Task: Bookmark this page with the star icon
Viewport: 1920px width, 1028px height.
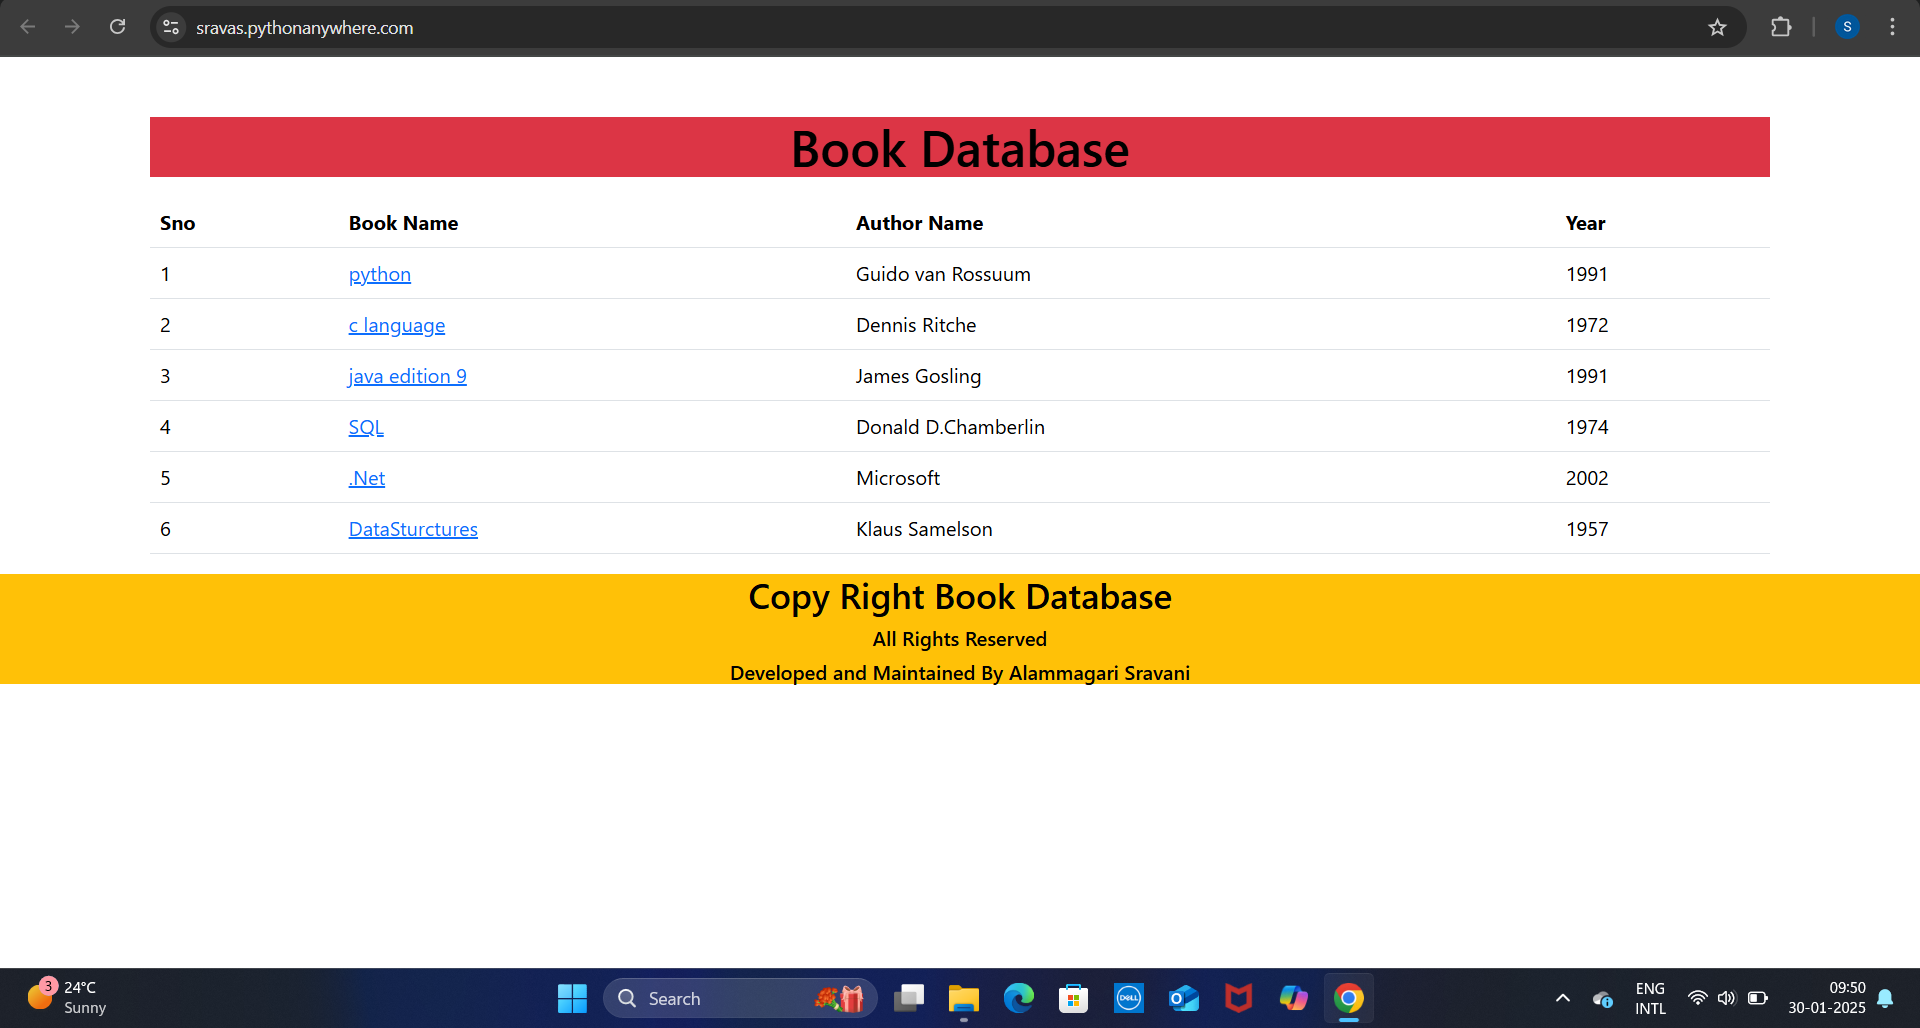Action: point(1717,27)
